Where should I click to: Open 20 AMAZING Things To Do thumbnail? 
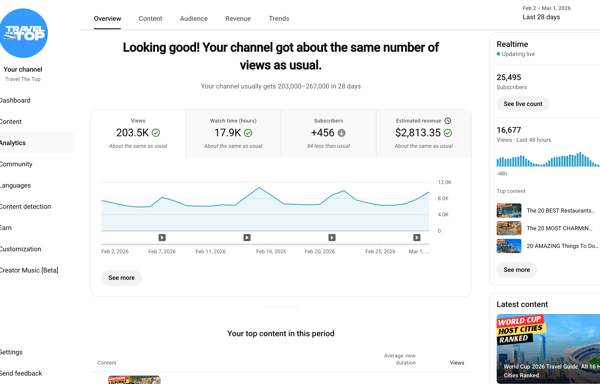click(509, 246)
